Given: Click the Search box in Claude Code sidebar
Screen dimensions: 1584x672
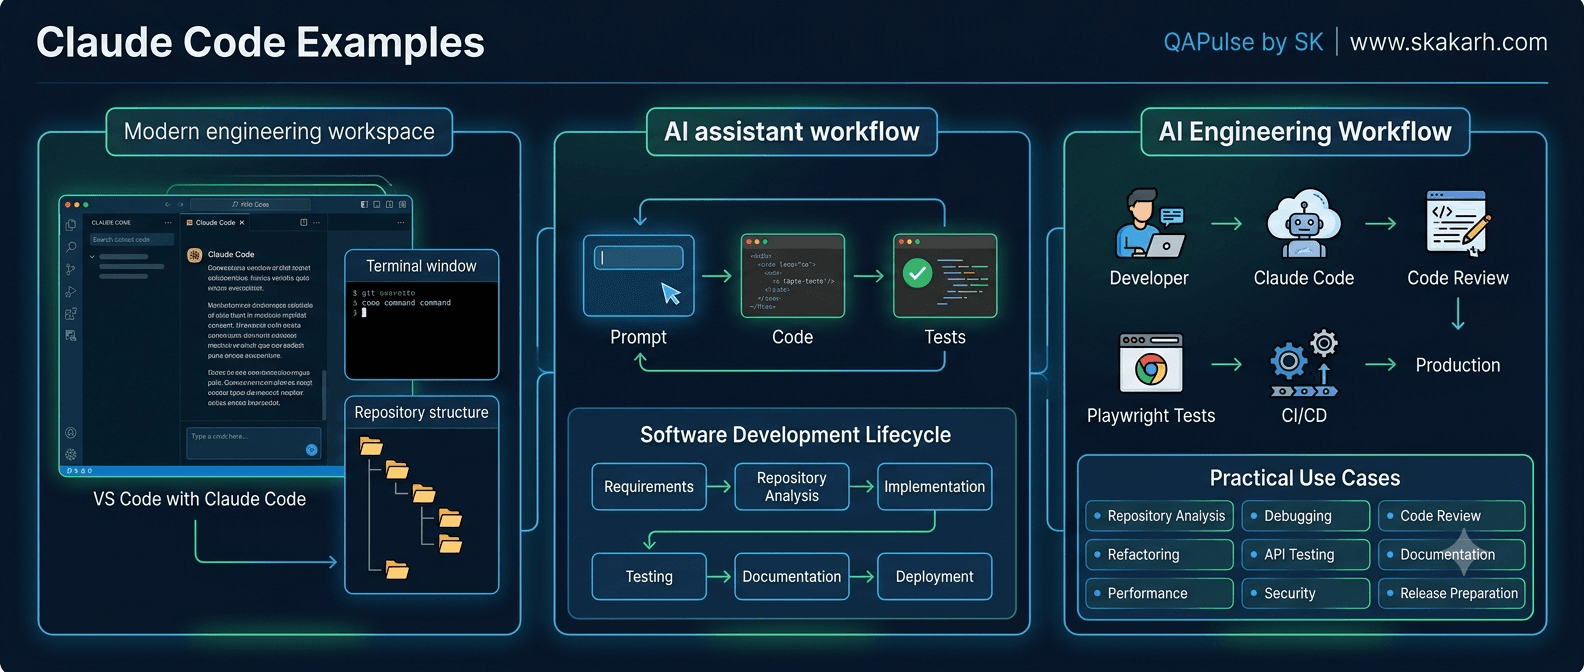Looking at the screenshot, I should 132,240.
